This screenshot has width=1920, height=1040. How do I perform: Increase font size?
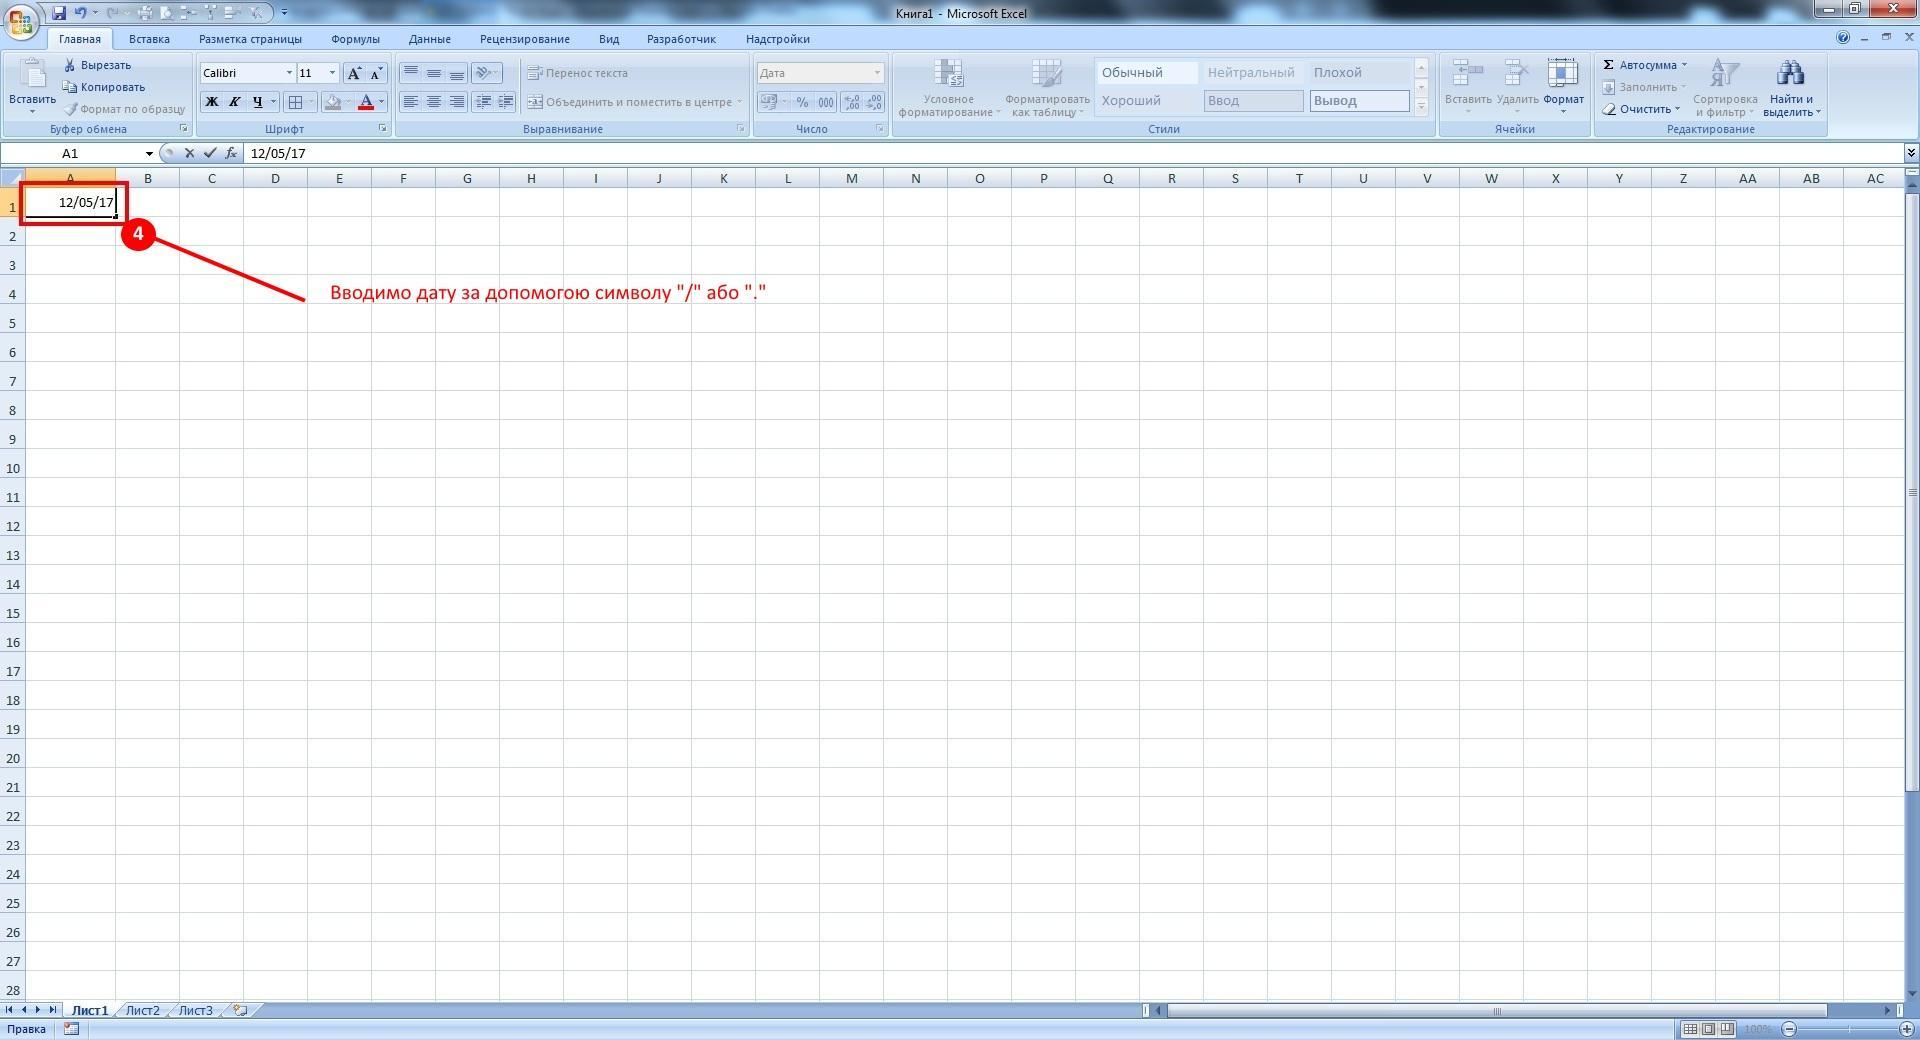pyautogui.click(x=354, y=73)
